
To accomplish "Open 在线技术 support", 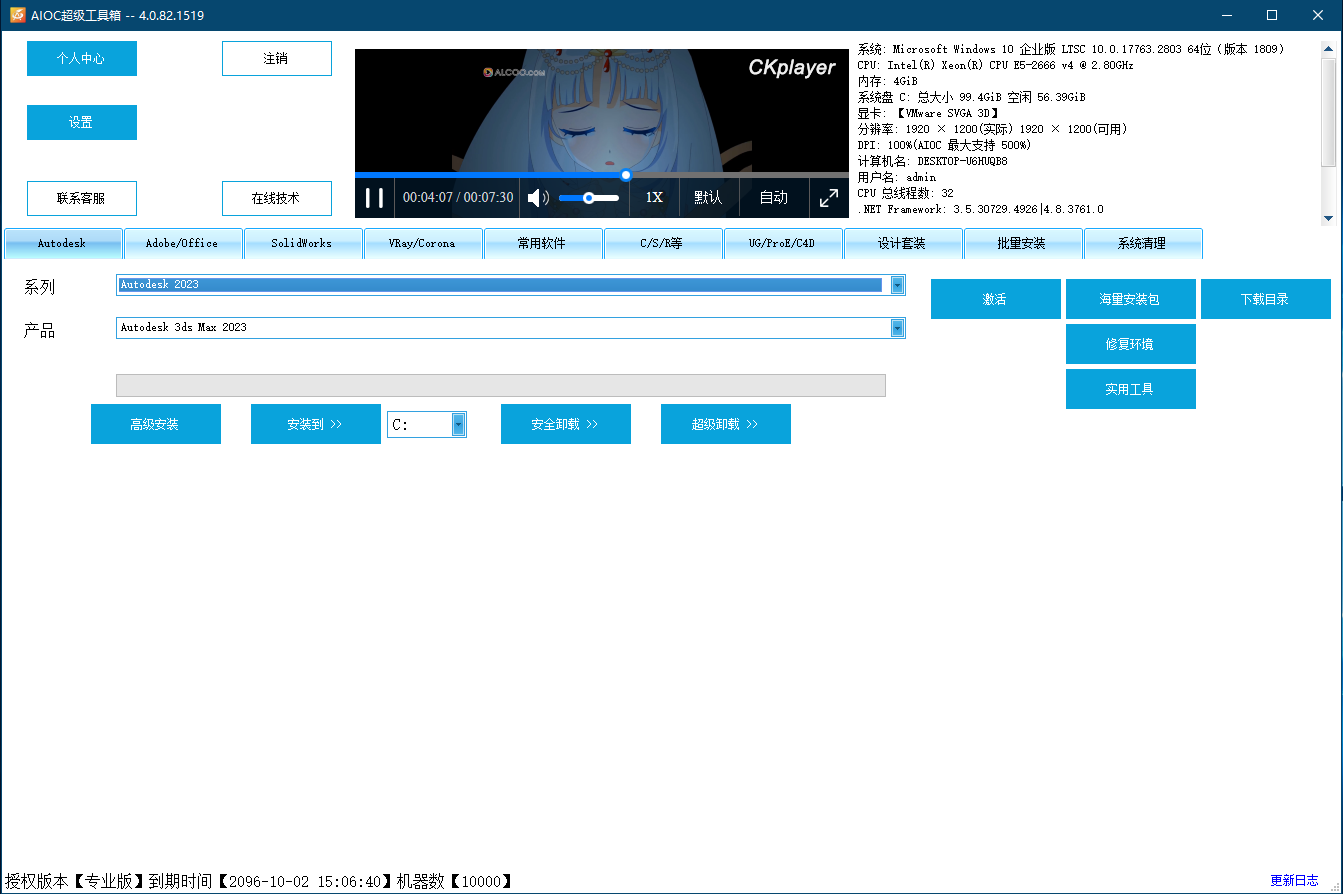I will pyautogui.click(x=277, y=198).
